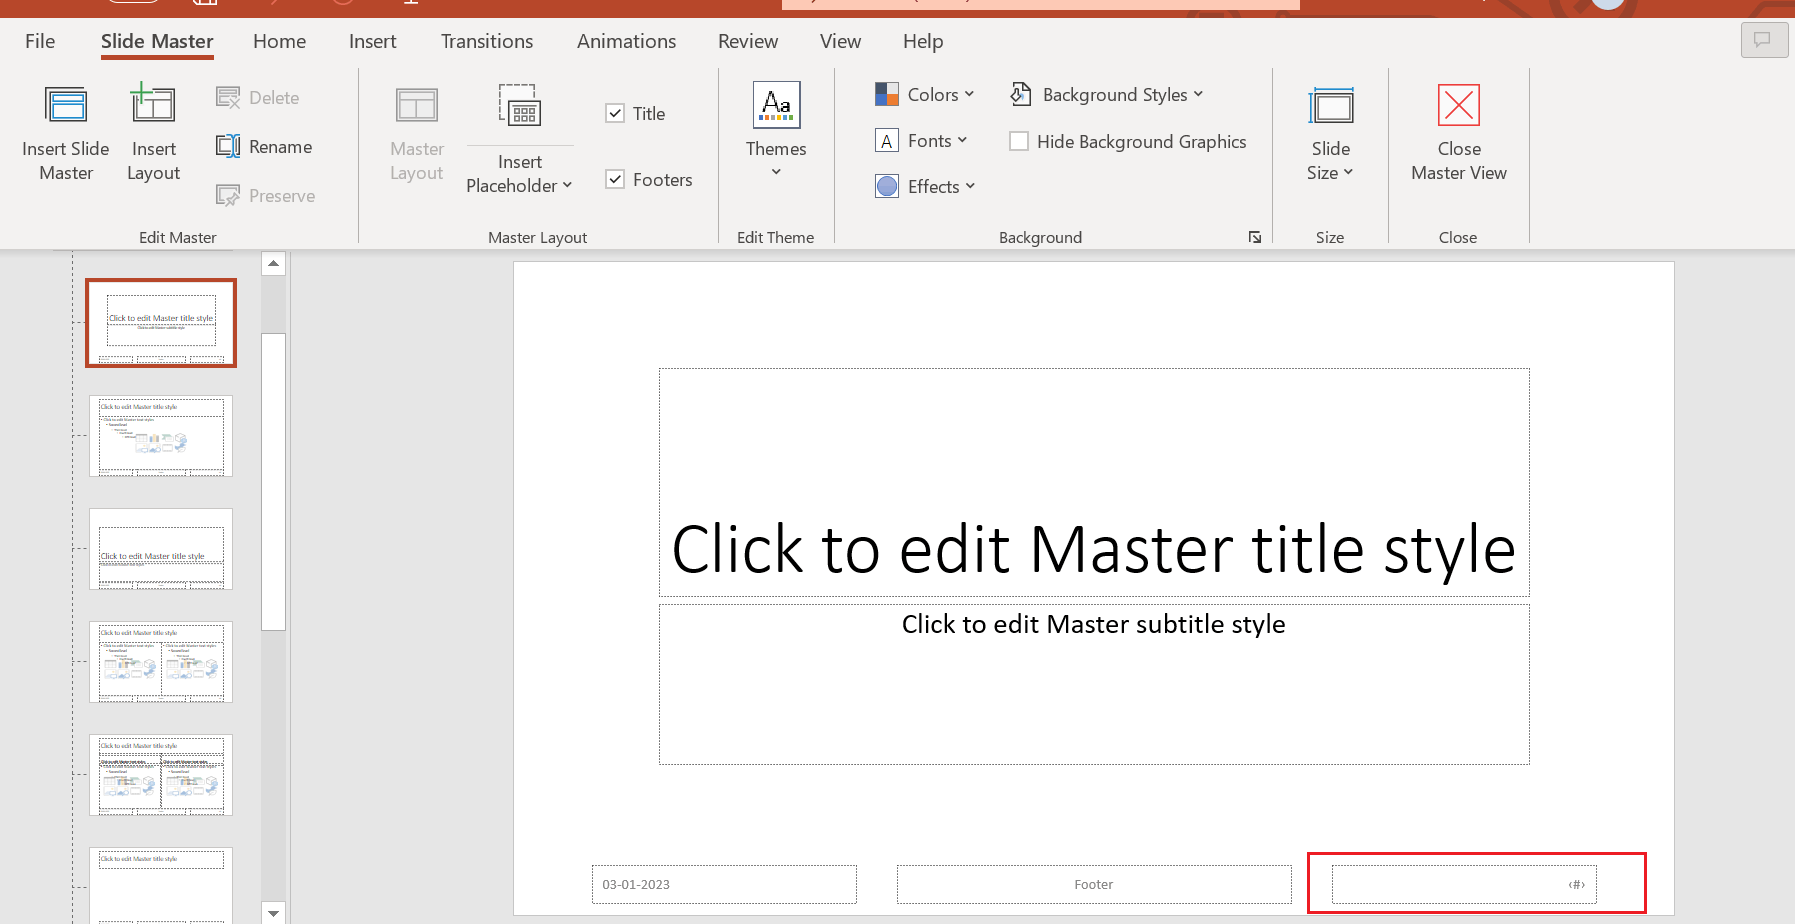Click the Delete layout icon
Viewport: 1795px width, 924px height.
click(228, 98)
